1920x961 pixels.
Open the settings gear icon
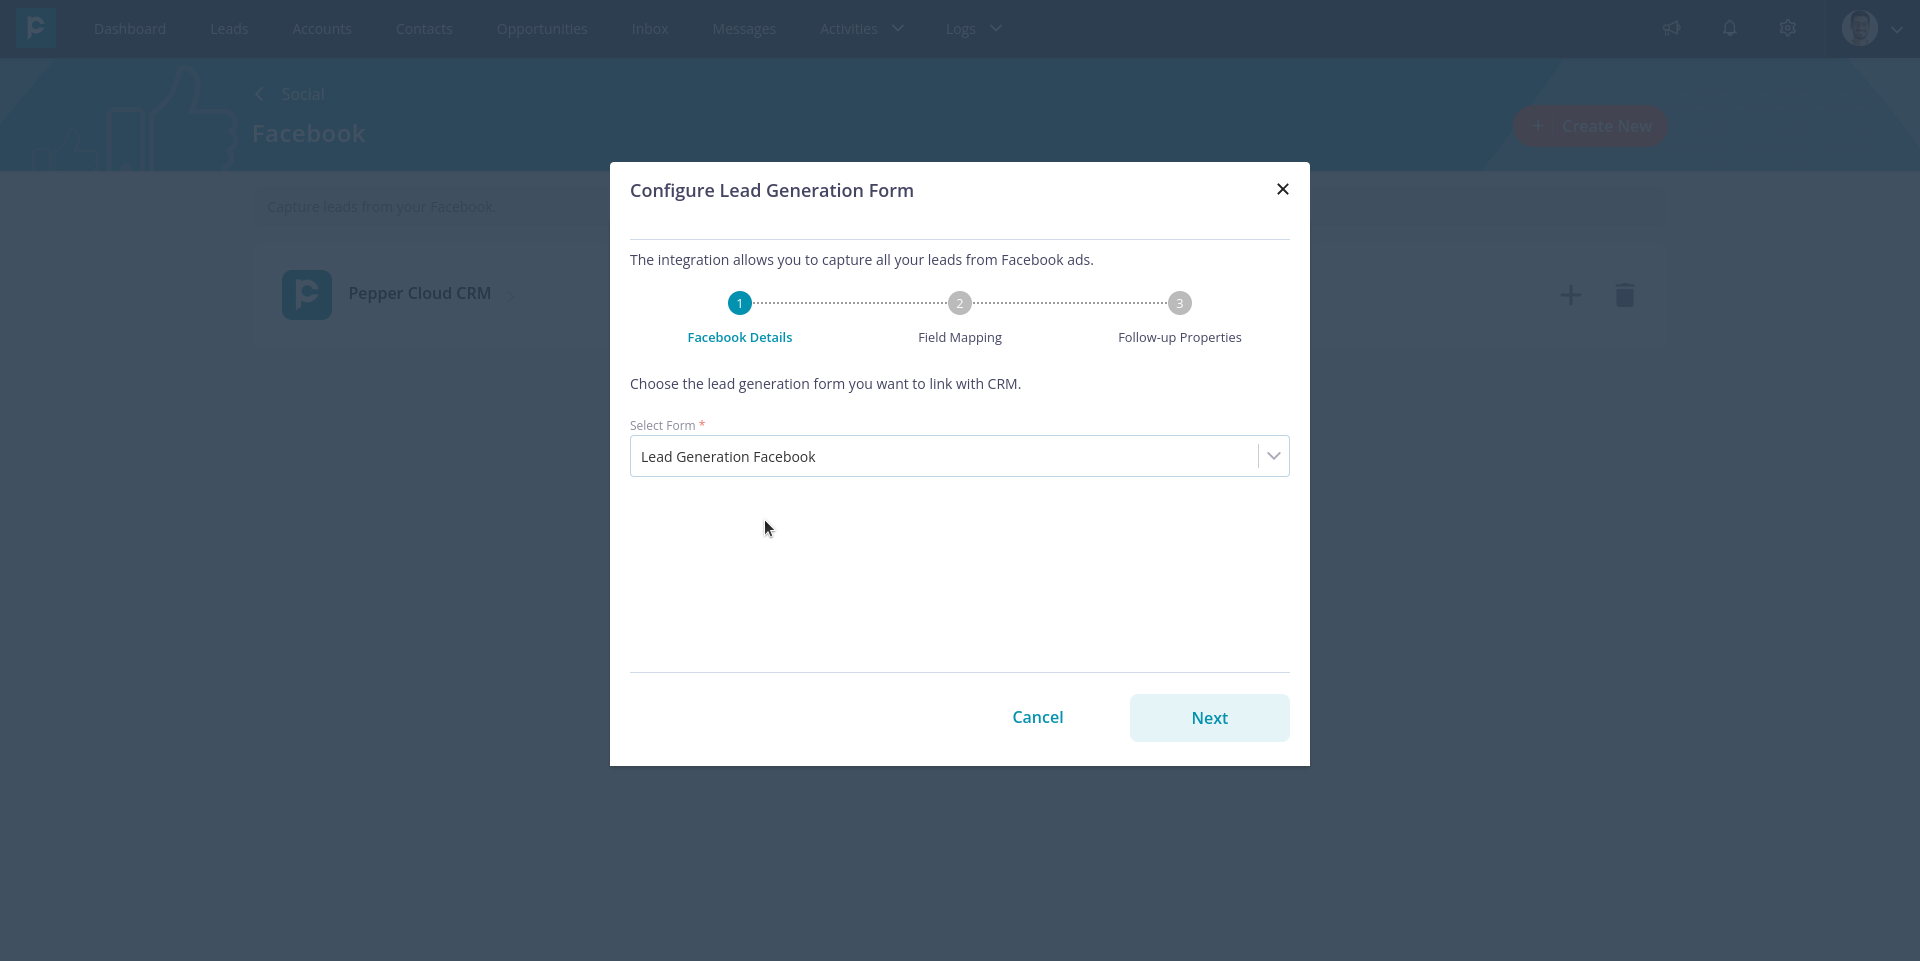tap(1788, 28)
